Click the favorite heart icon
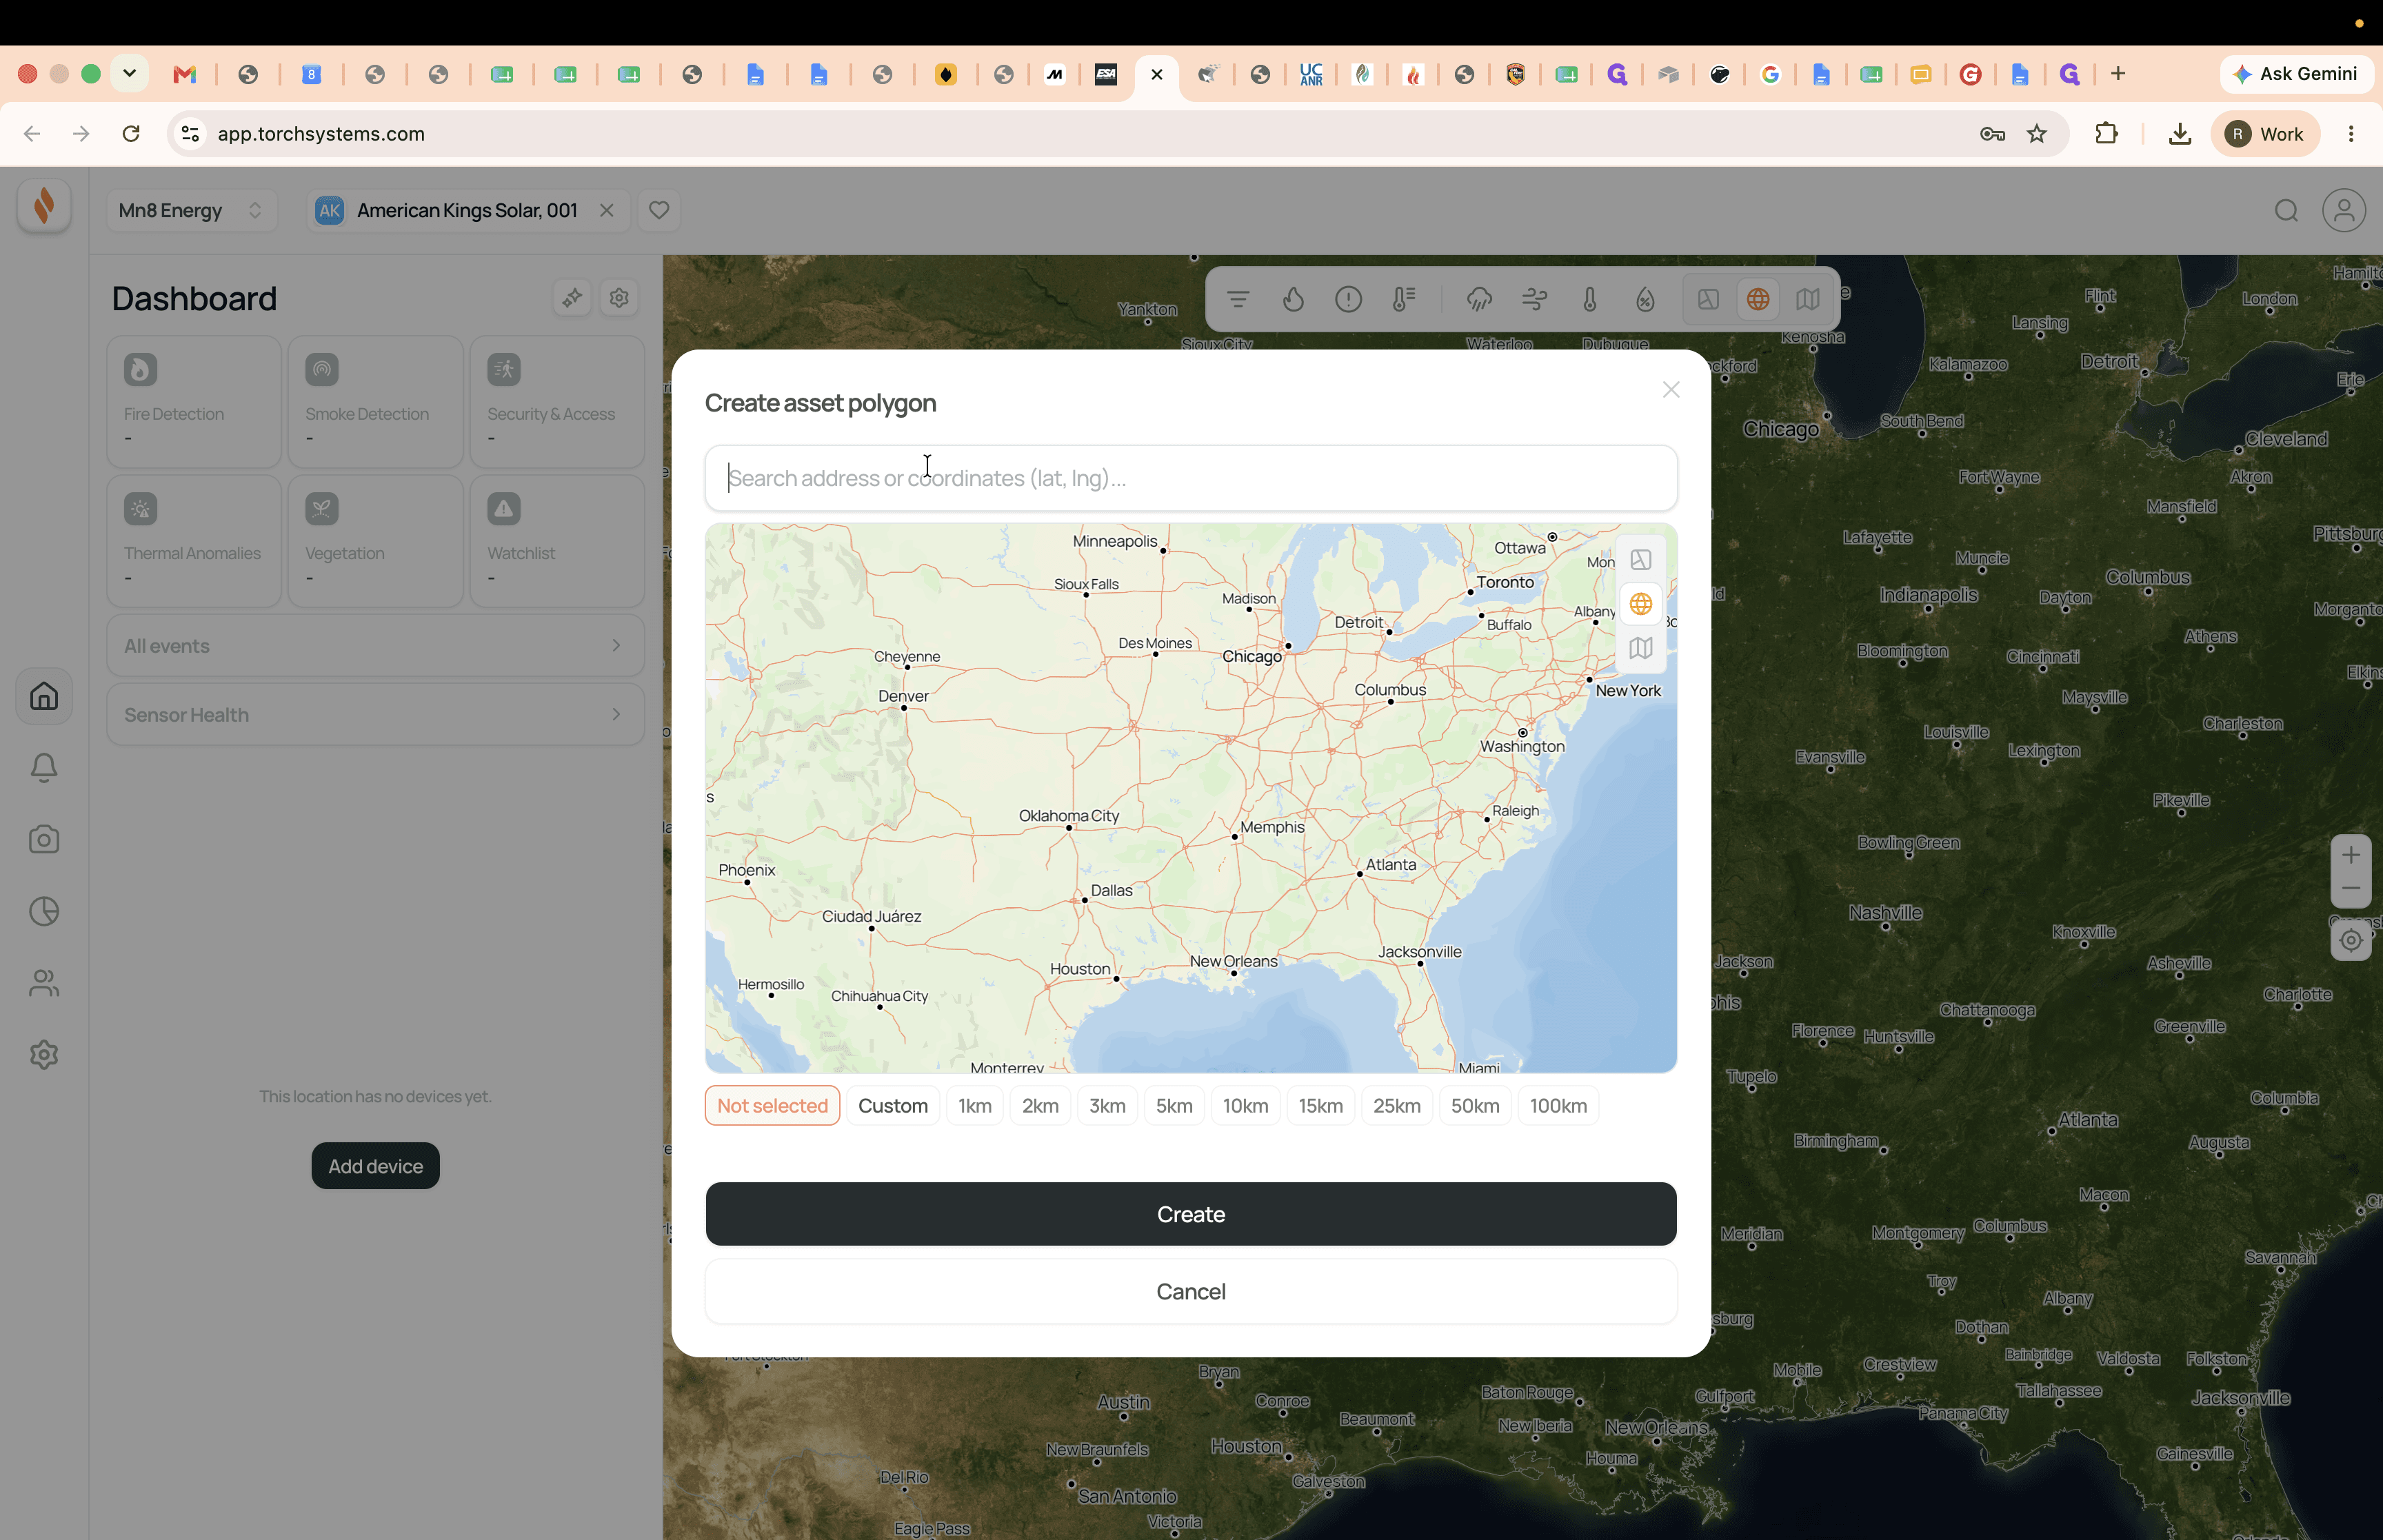The width and height of the screenshot is (2383, 1540). 659,210
